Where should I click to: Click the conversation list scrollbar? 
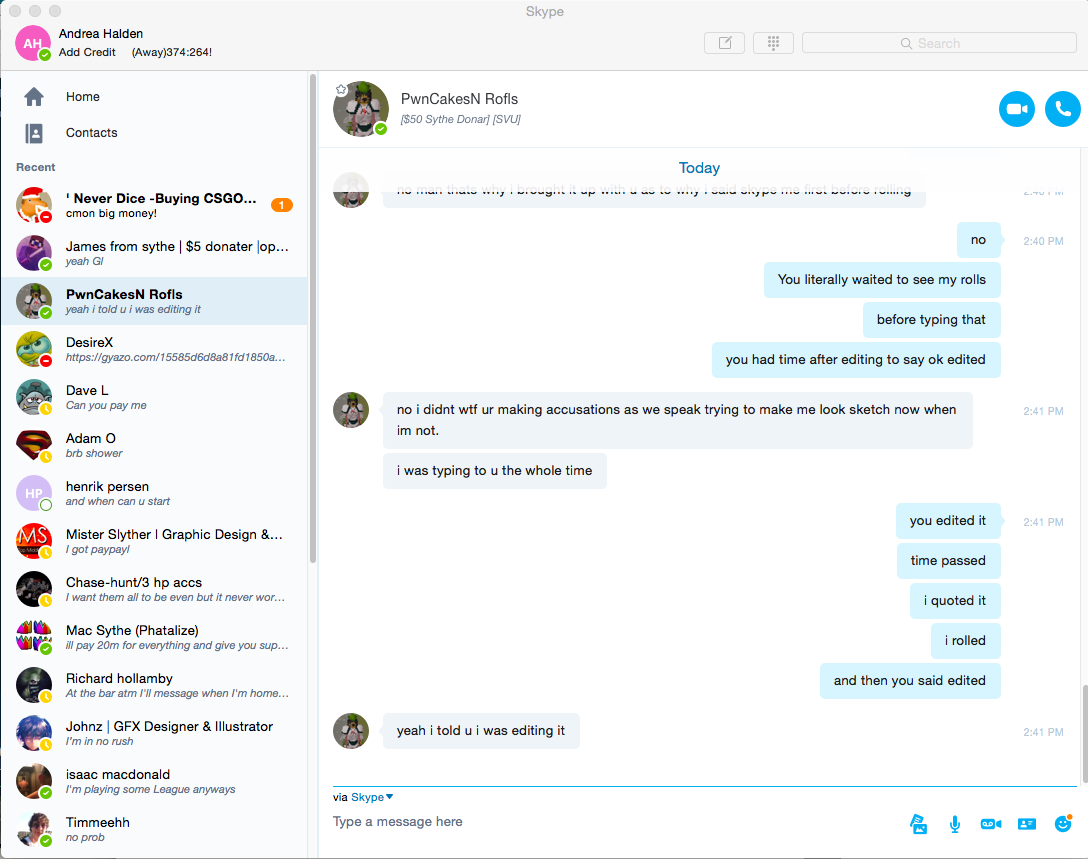click(x=313, y=319)
